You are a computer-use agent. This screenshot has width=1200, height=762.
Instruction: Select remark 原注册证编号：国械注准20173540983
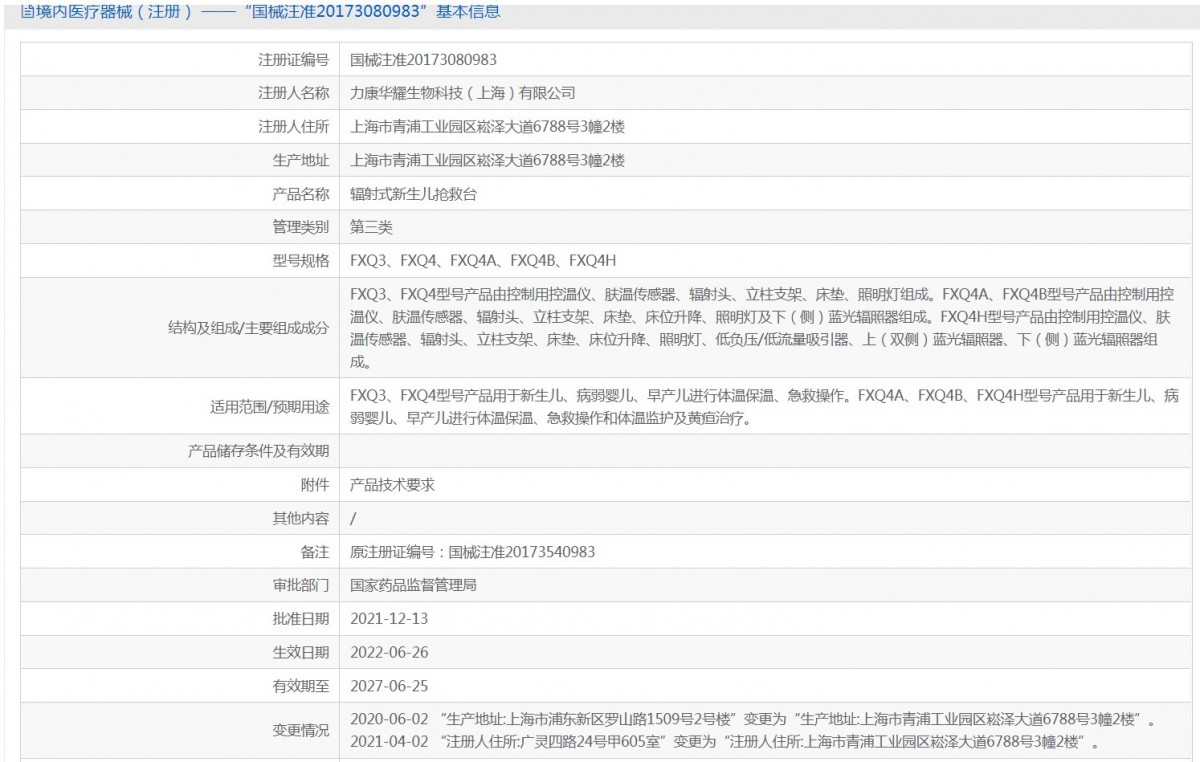[473, 552]
